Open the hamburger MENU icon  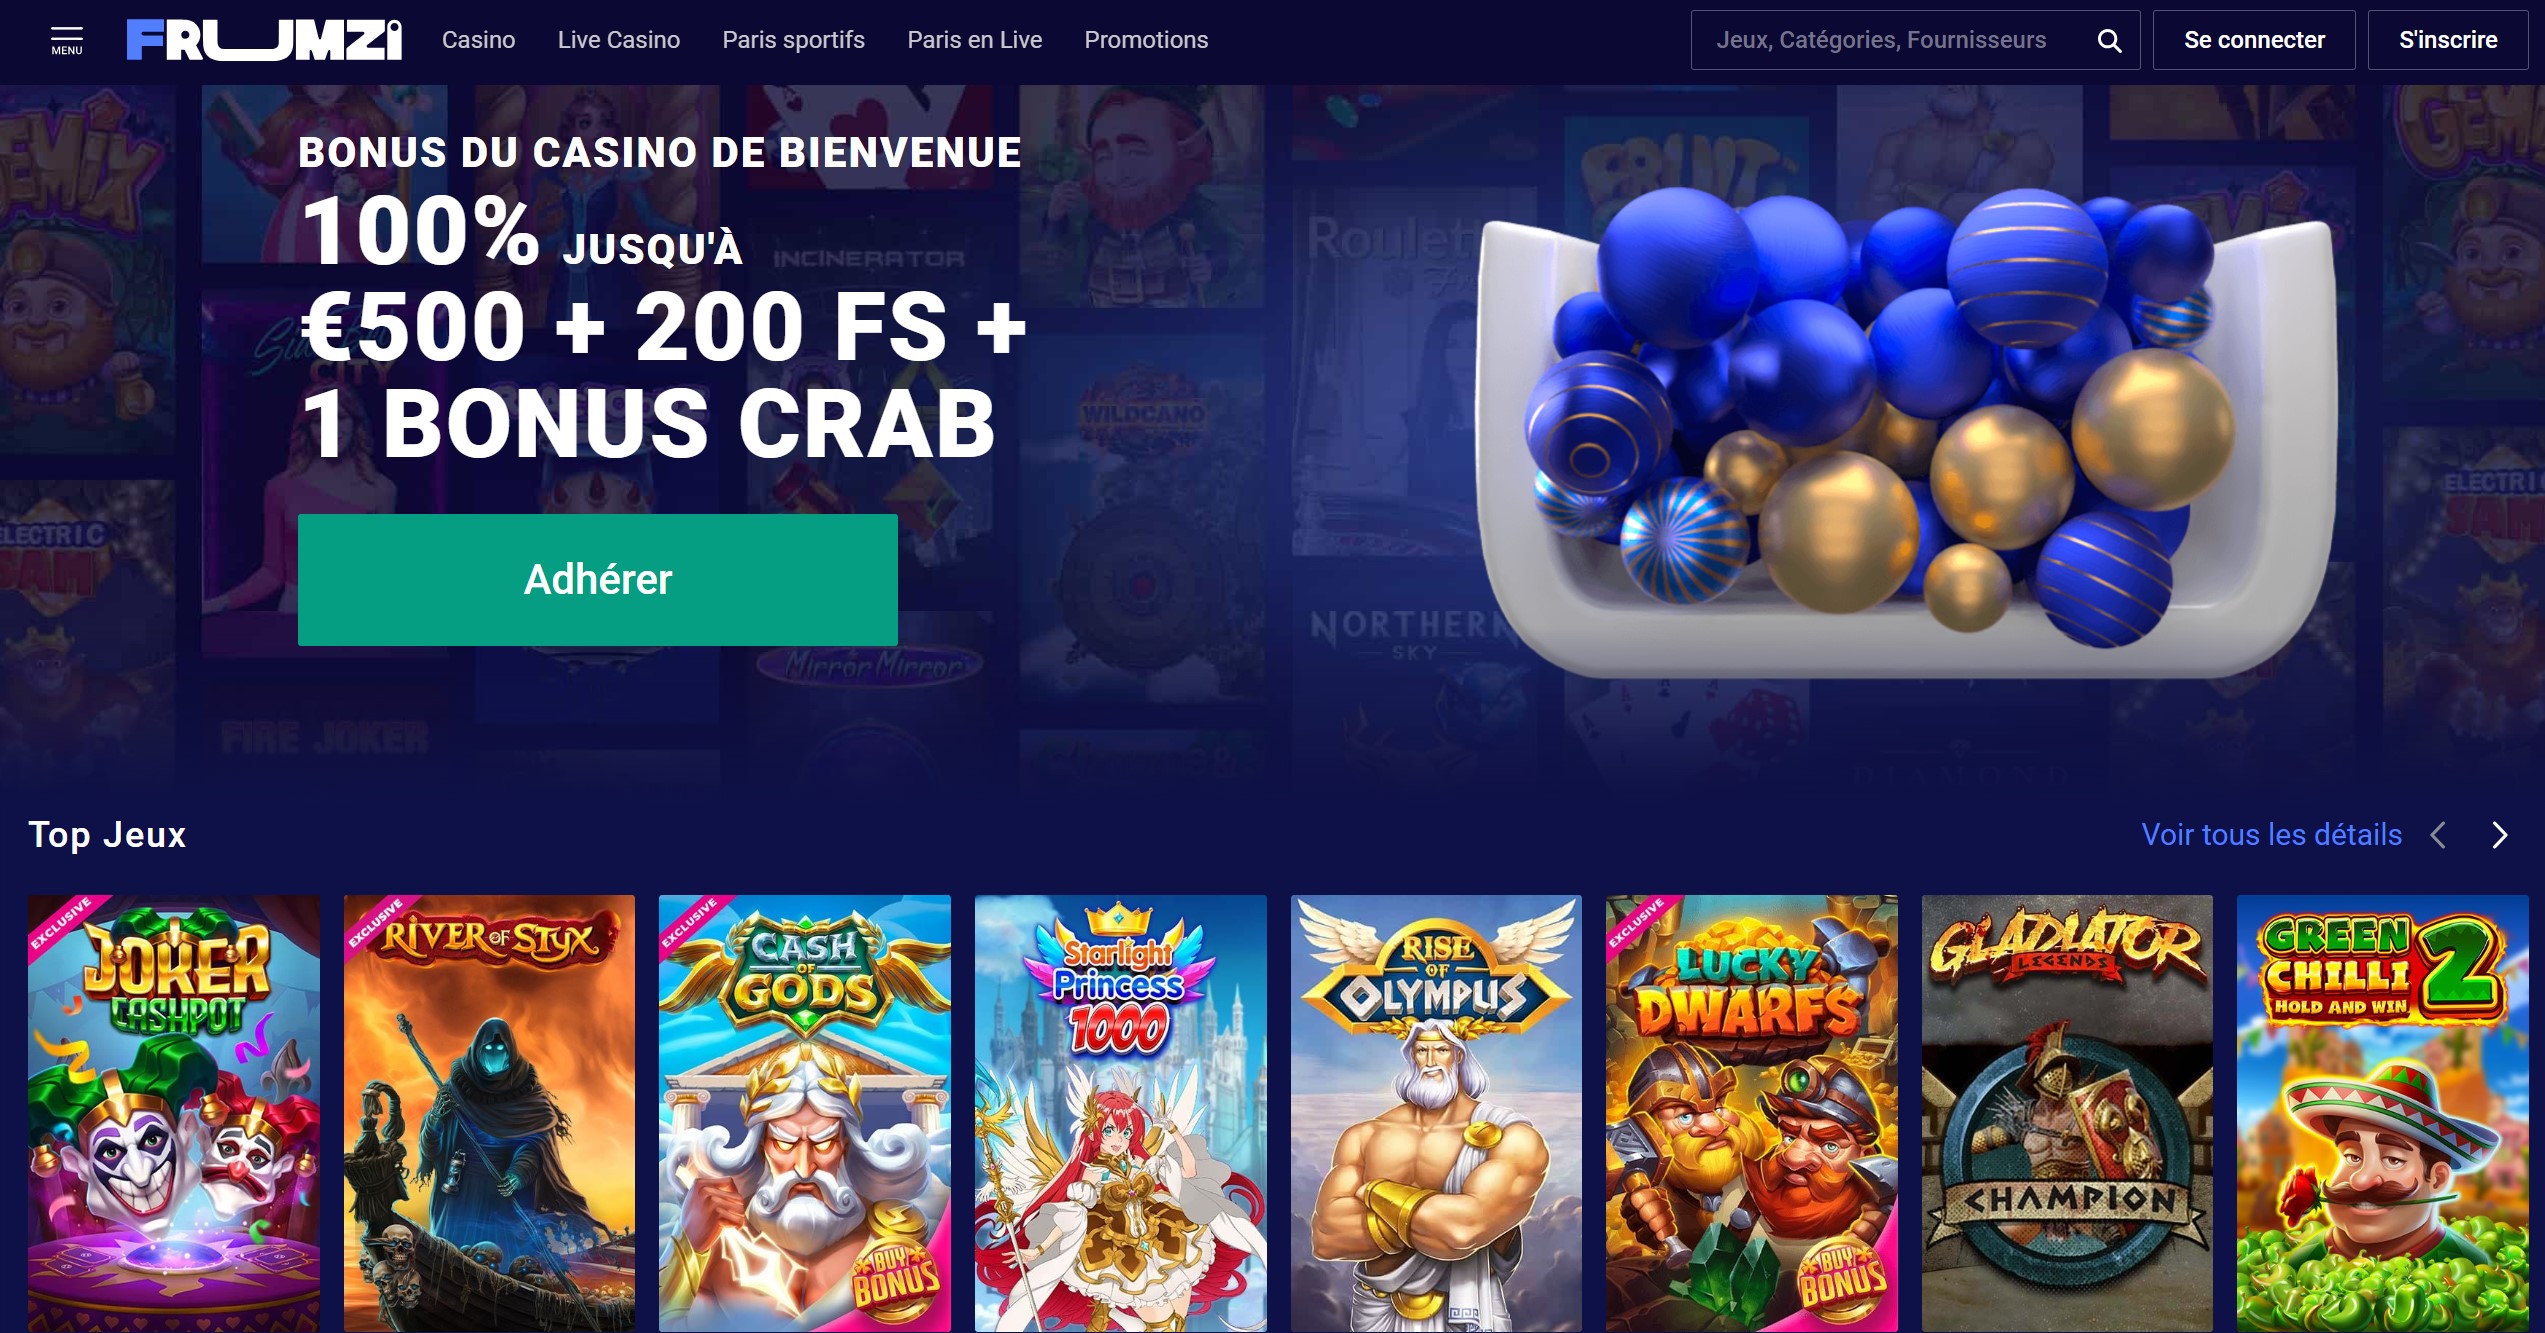coord(67,40)
